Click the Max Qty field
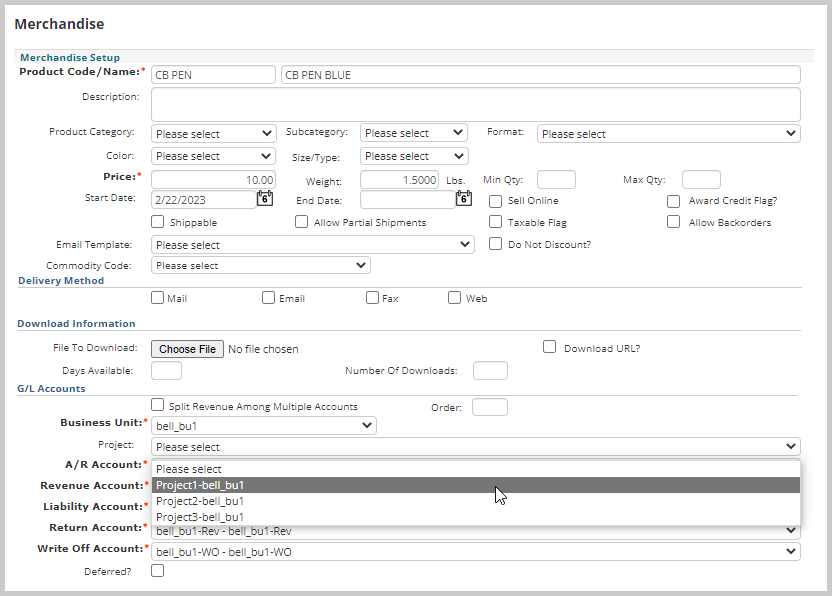The height and width of the screenshot is (596, 832). [x=701, y=180]
